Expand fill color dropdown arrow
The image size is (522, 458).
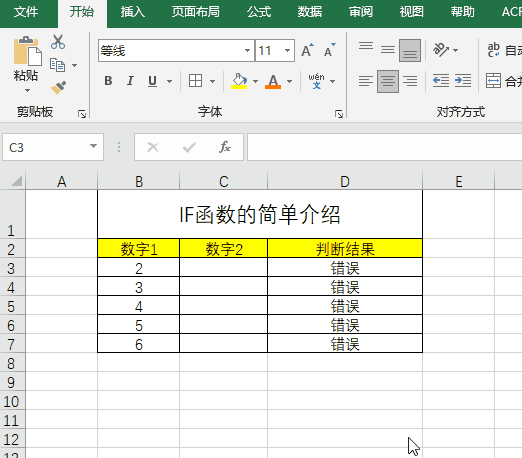pyautogui.click(x=255, y=81)
